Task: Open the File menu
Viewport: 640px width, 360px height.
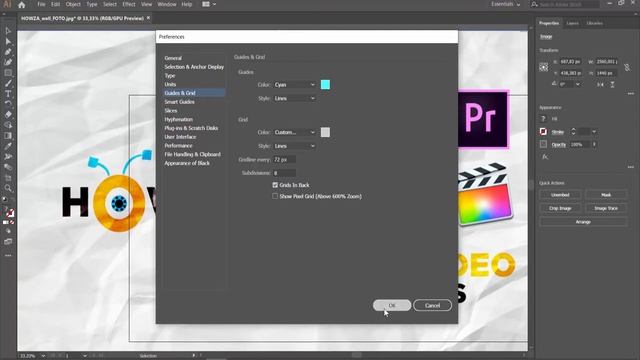Action: pyautogui.click(x=41, y=4)
